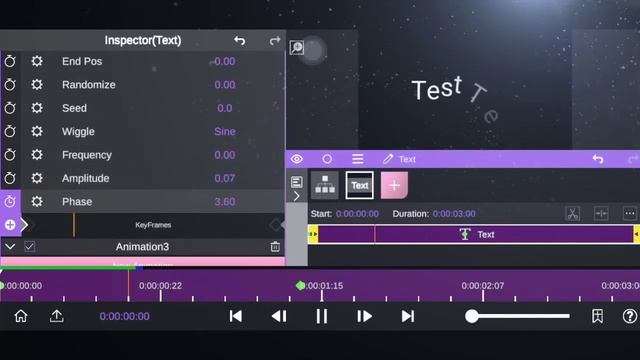Click the timeline ruler at 0:00:02:07

coord(483,286)
